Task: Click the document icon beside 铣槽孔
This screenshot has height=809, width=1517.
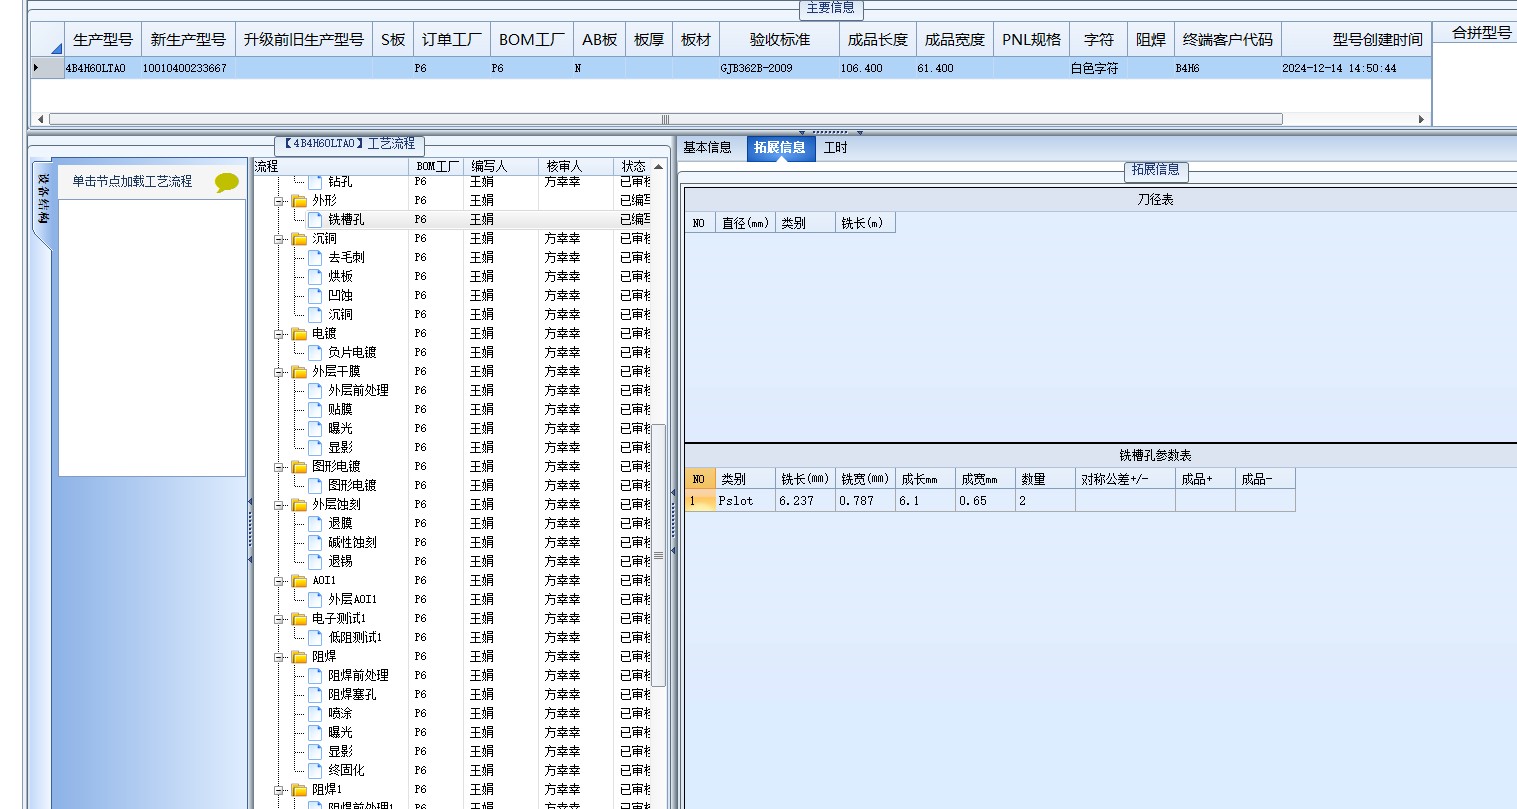Action: 315,219
